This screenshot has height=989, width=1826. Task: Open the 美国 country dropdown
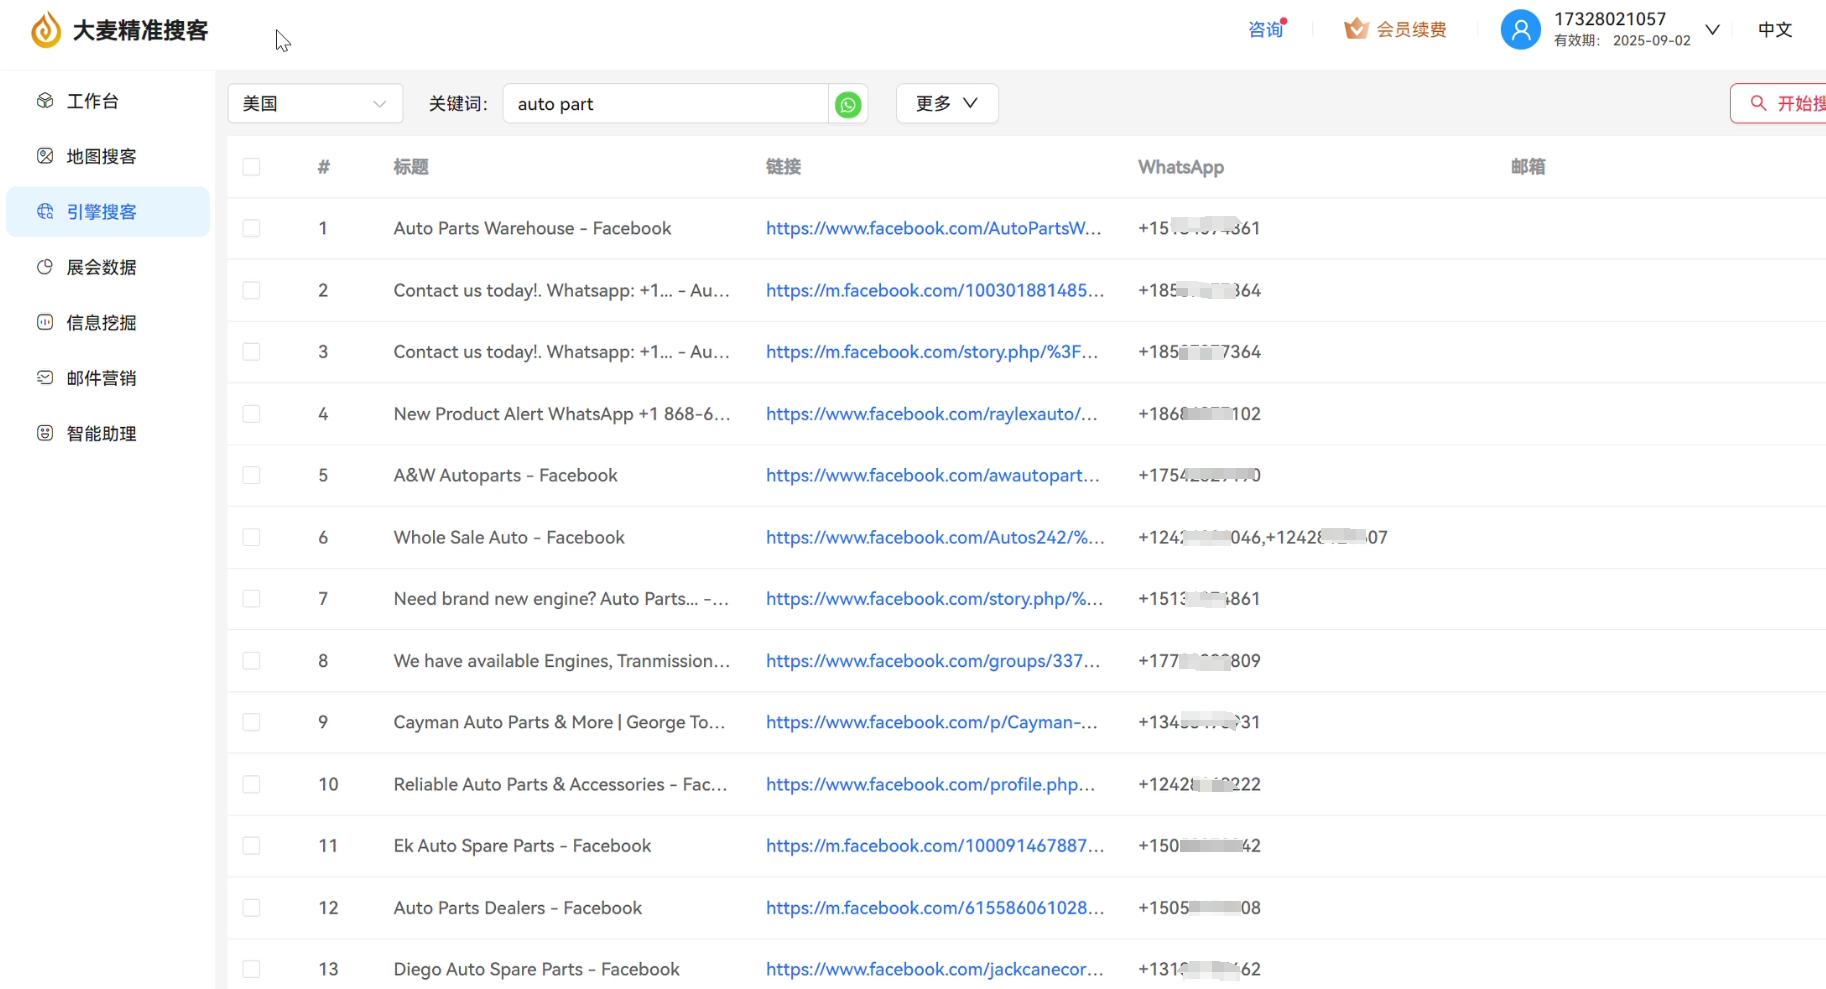pyautogui.click(x=315, y=104)
